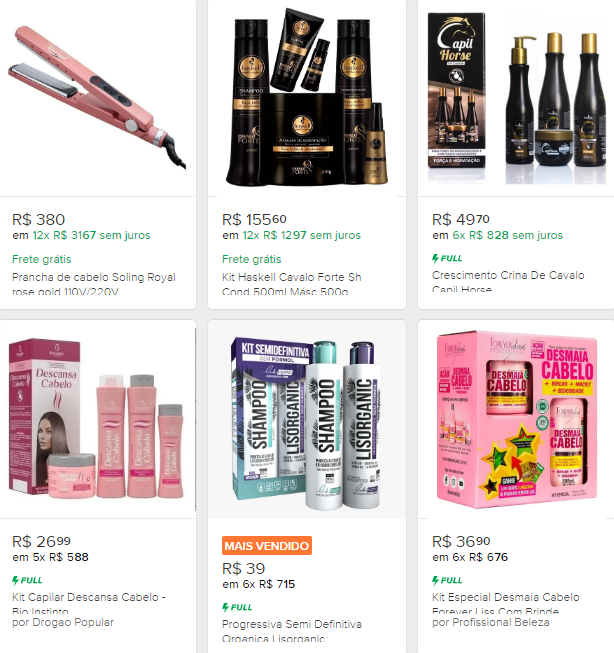Viewport: 614px width, 653px height.
Task: Open the Haskell Cavalo Forte kit image
Action: 307,98
